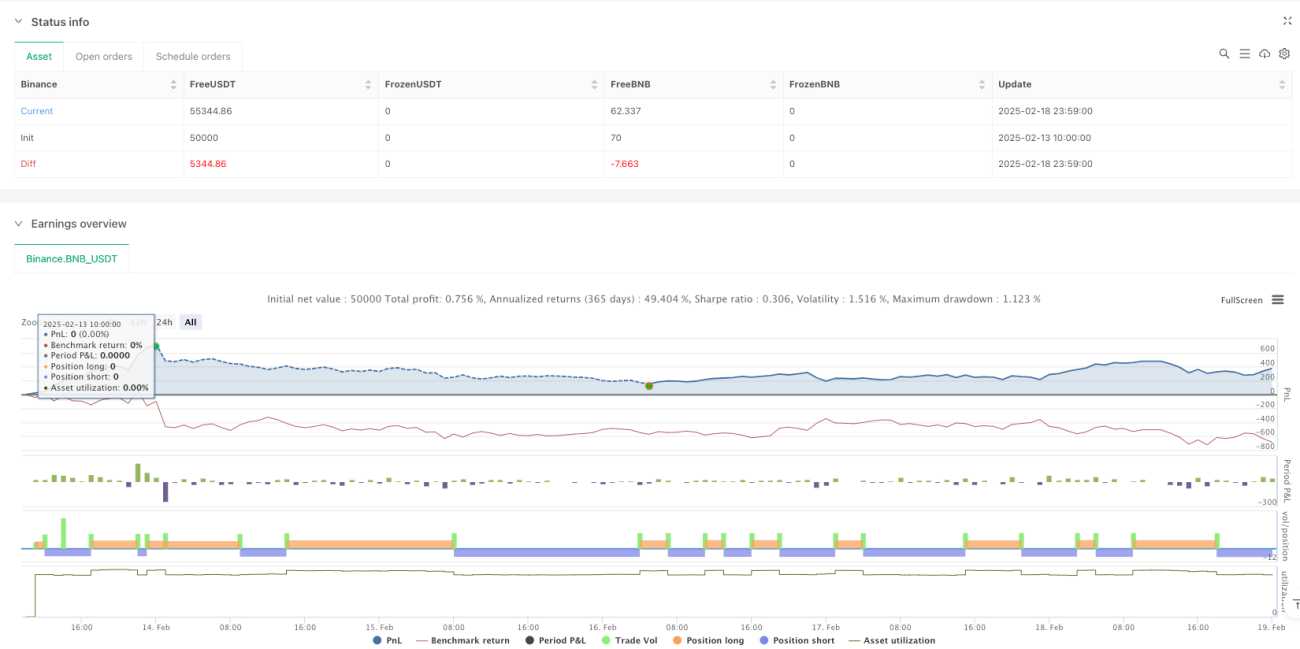Open the chart hamburger menu next to FullScreen
The height and width of the screenshot is (649, 1300).
pyautogui.click(x=1277, y=300)
